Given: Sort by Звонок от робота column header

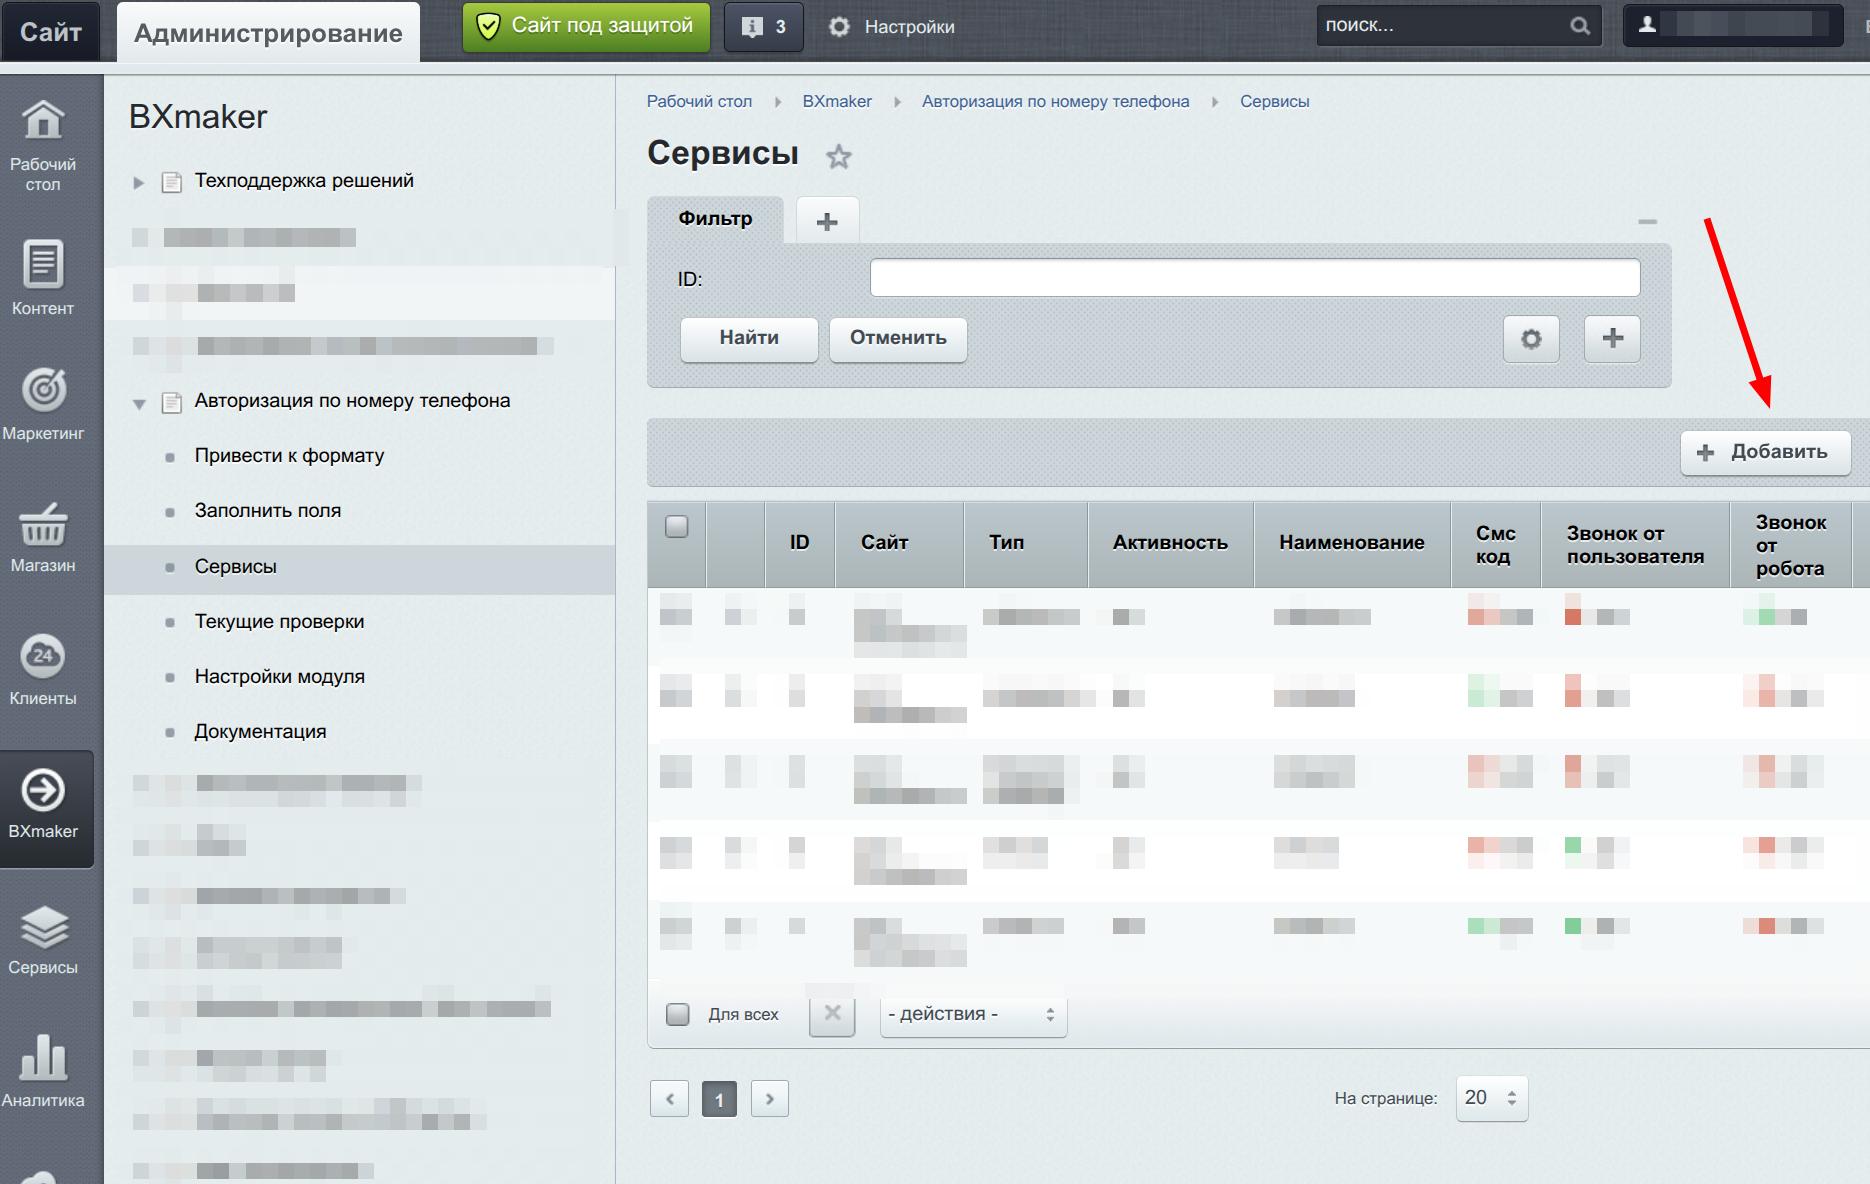Looking at the screenshot, I should 1791,545.
